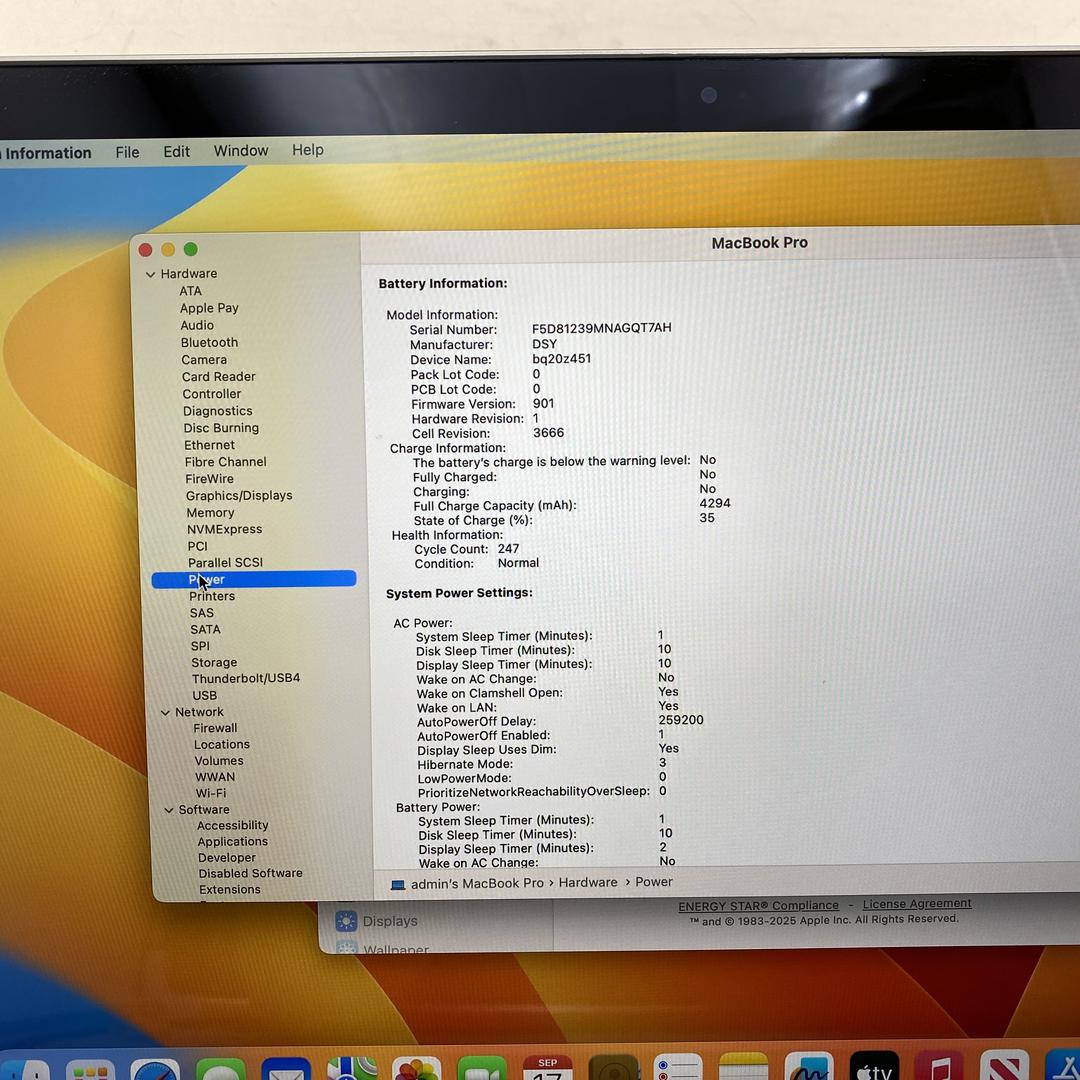Click Hardware in the bottom path bar
This screenshot has width=1080, height=1080.
click(588, 882)
